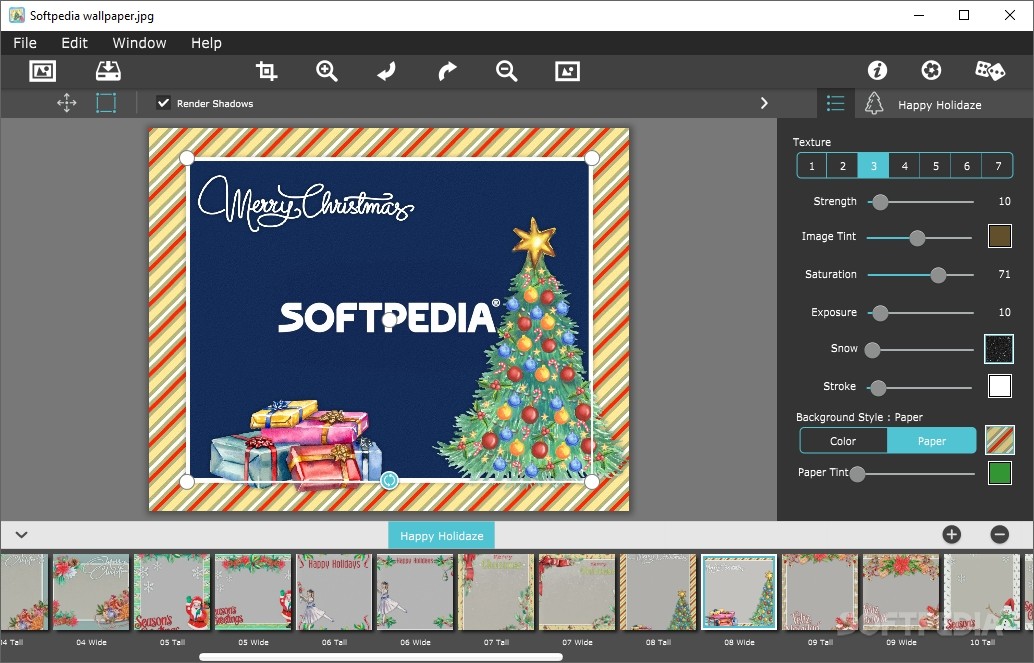Select Texture 1
Viewport: 1034px width, 663px height.
pyautogui.click(x=812, y=166)
